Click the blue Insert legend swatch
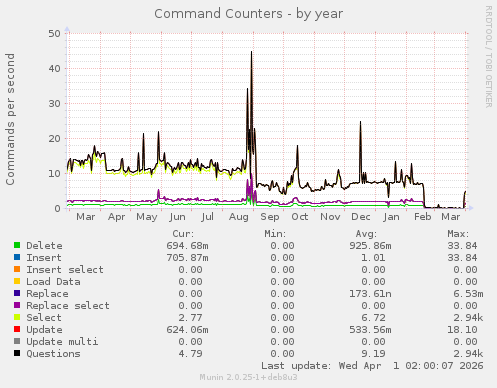The height and width of the screenshot is (388, 497). click(17, 257)
